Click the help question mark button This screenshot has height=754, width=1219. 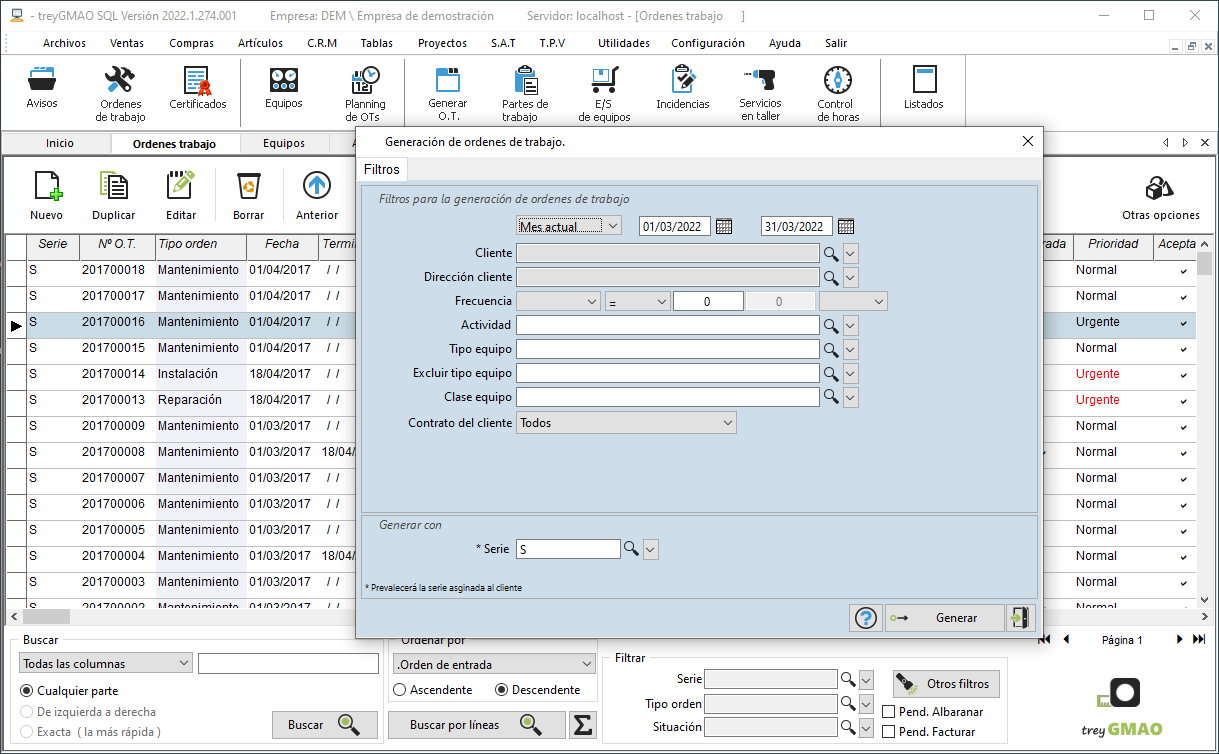coord(866,618)
